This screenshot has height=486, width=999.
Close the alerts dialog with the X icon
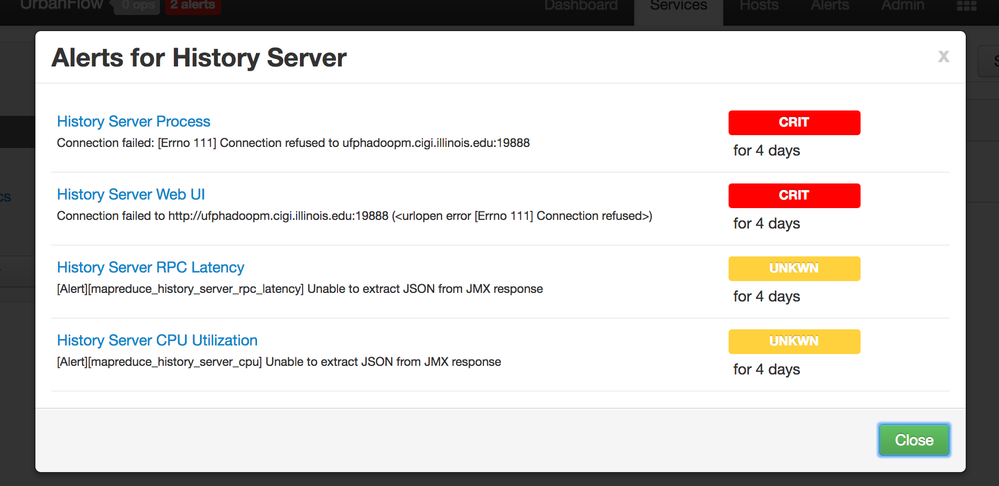(x=943, y=57)
